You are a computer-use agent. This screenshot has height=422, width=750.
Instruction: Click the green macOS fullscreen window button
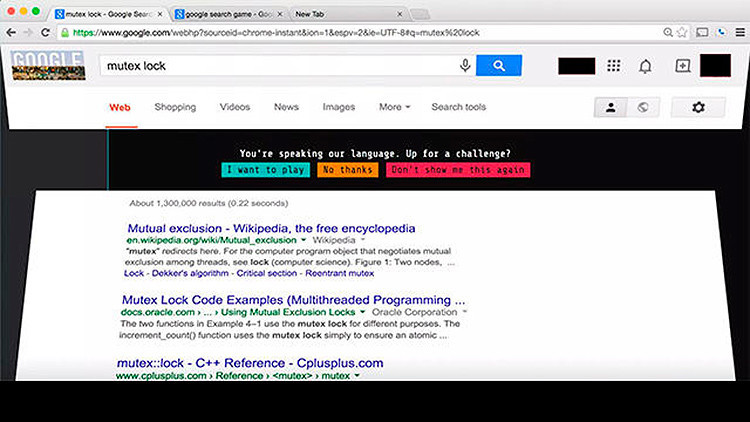click(x=36, y=11)
